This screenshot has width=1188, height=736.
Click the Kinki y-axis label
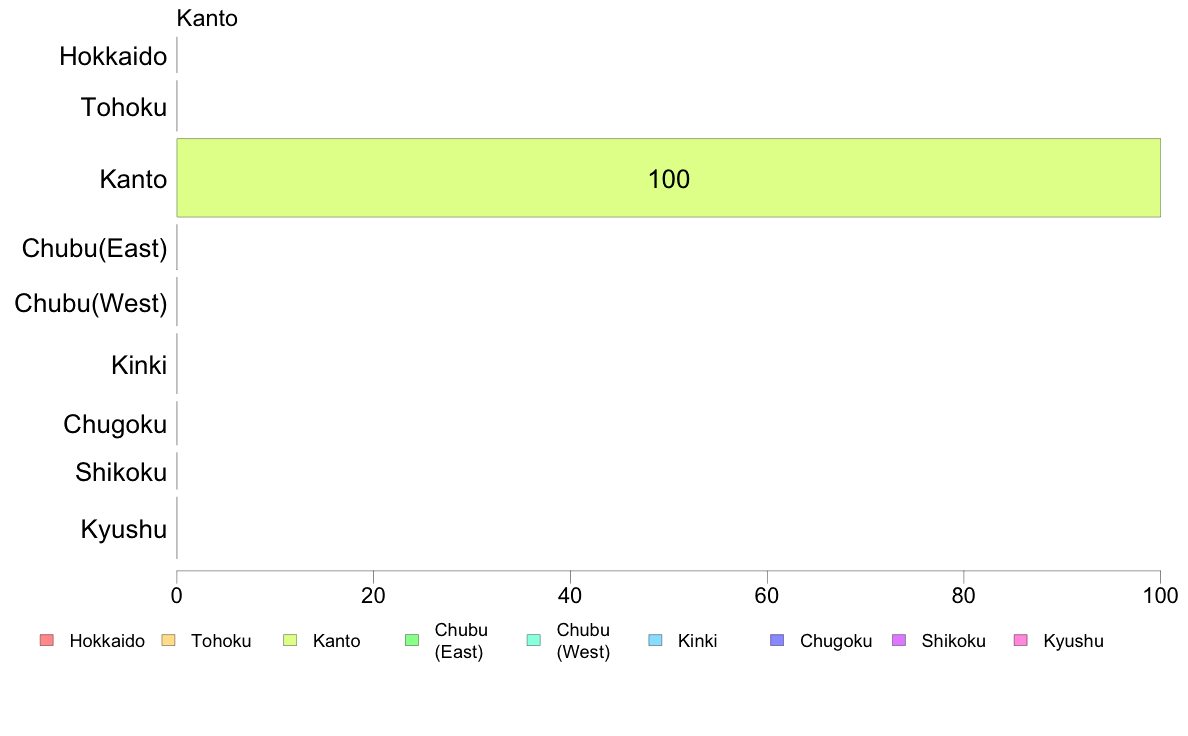click(139, 365)
